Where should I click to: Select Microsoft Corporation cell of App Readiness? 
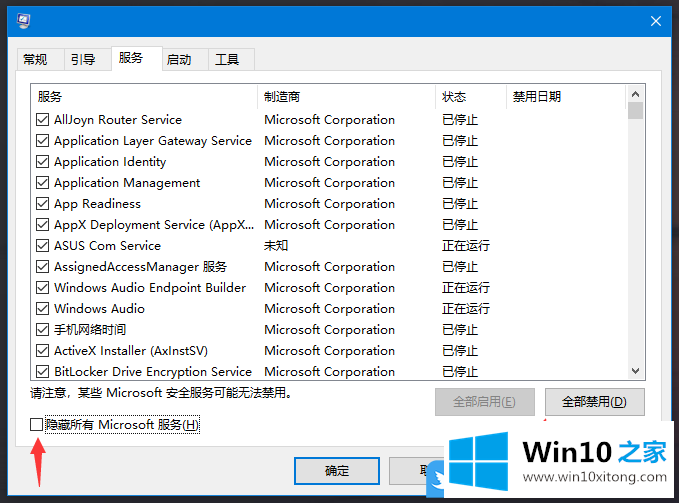pos(330,203)
